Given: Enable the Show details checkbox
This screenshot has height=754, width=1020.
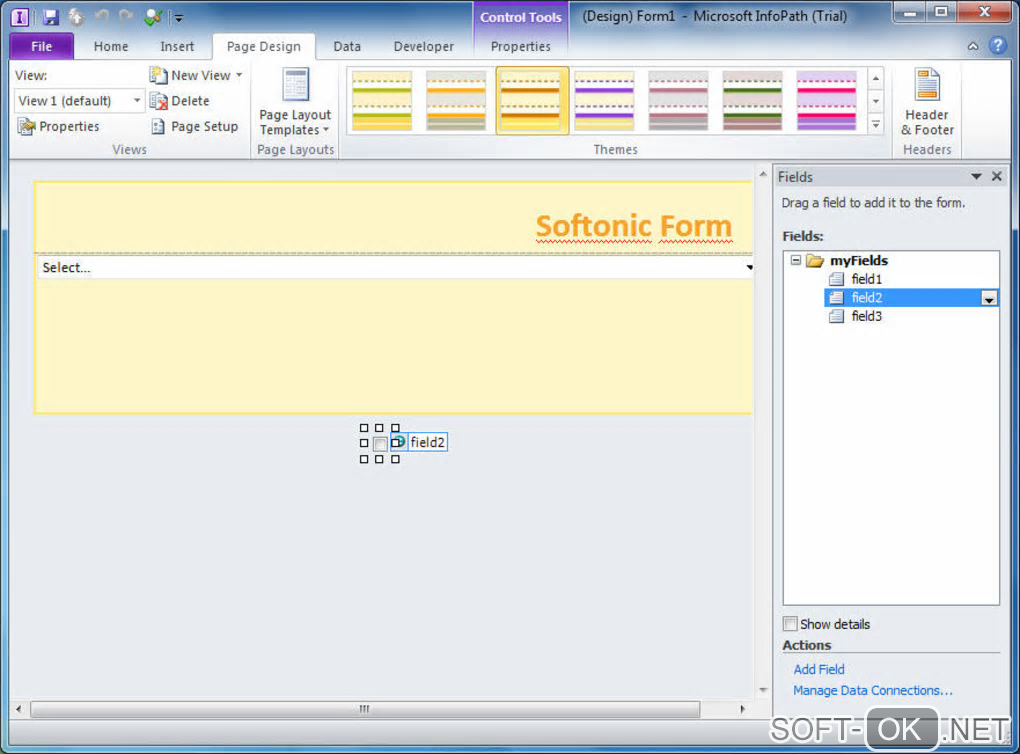Looking at the screenshot, I should pos(790,624).
